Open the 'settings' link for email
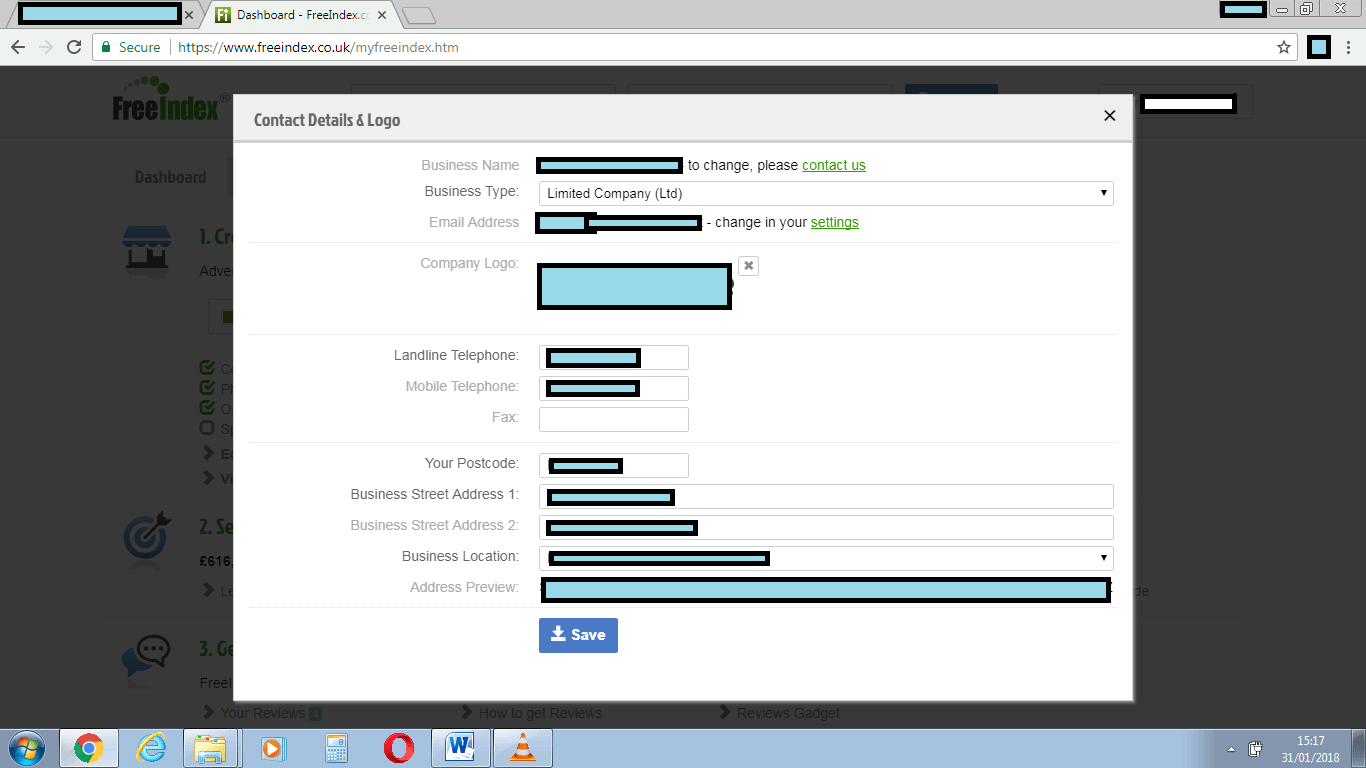Image resolution: width=1366 pixels, height=768 pixels. (x=834, y=222)
